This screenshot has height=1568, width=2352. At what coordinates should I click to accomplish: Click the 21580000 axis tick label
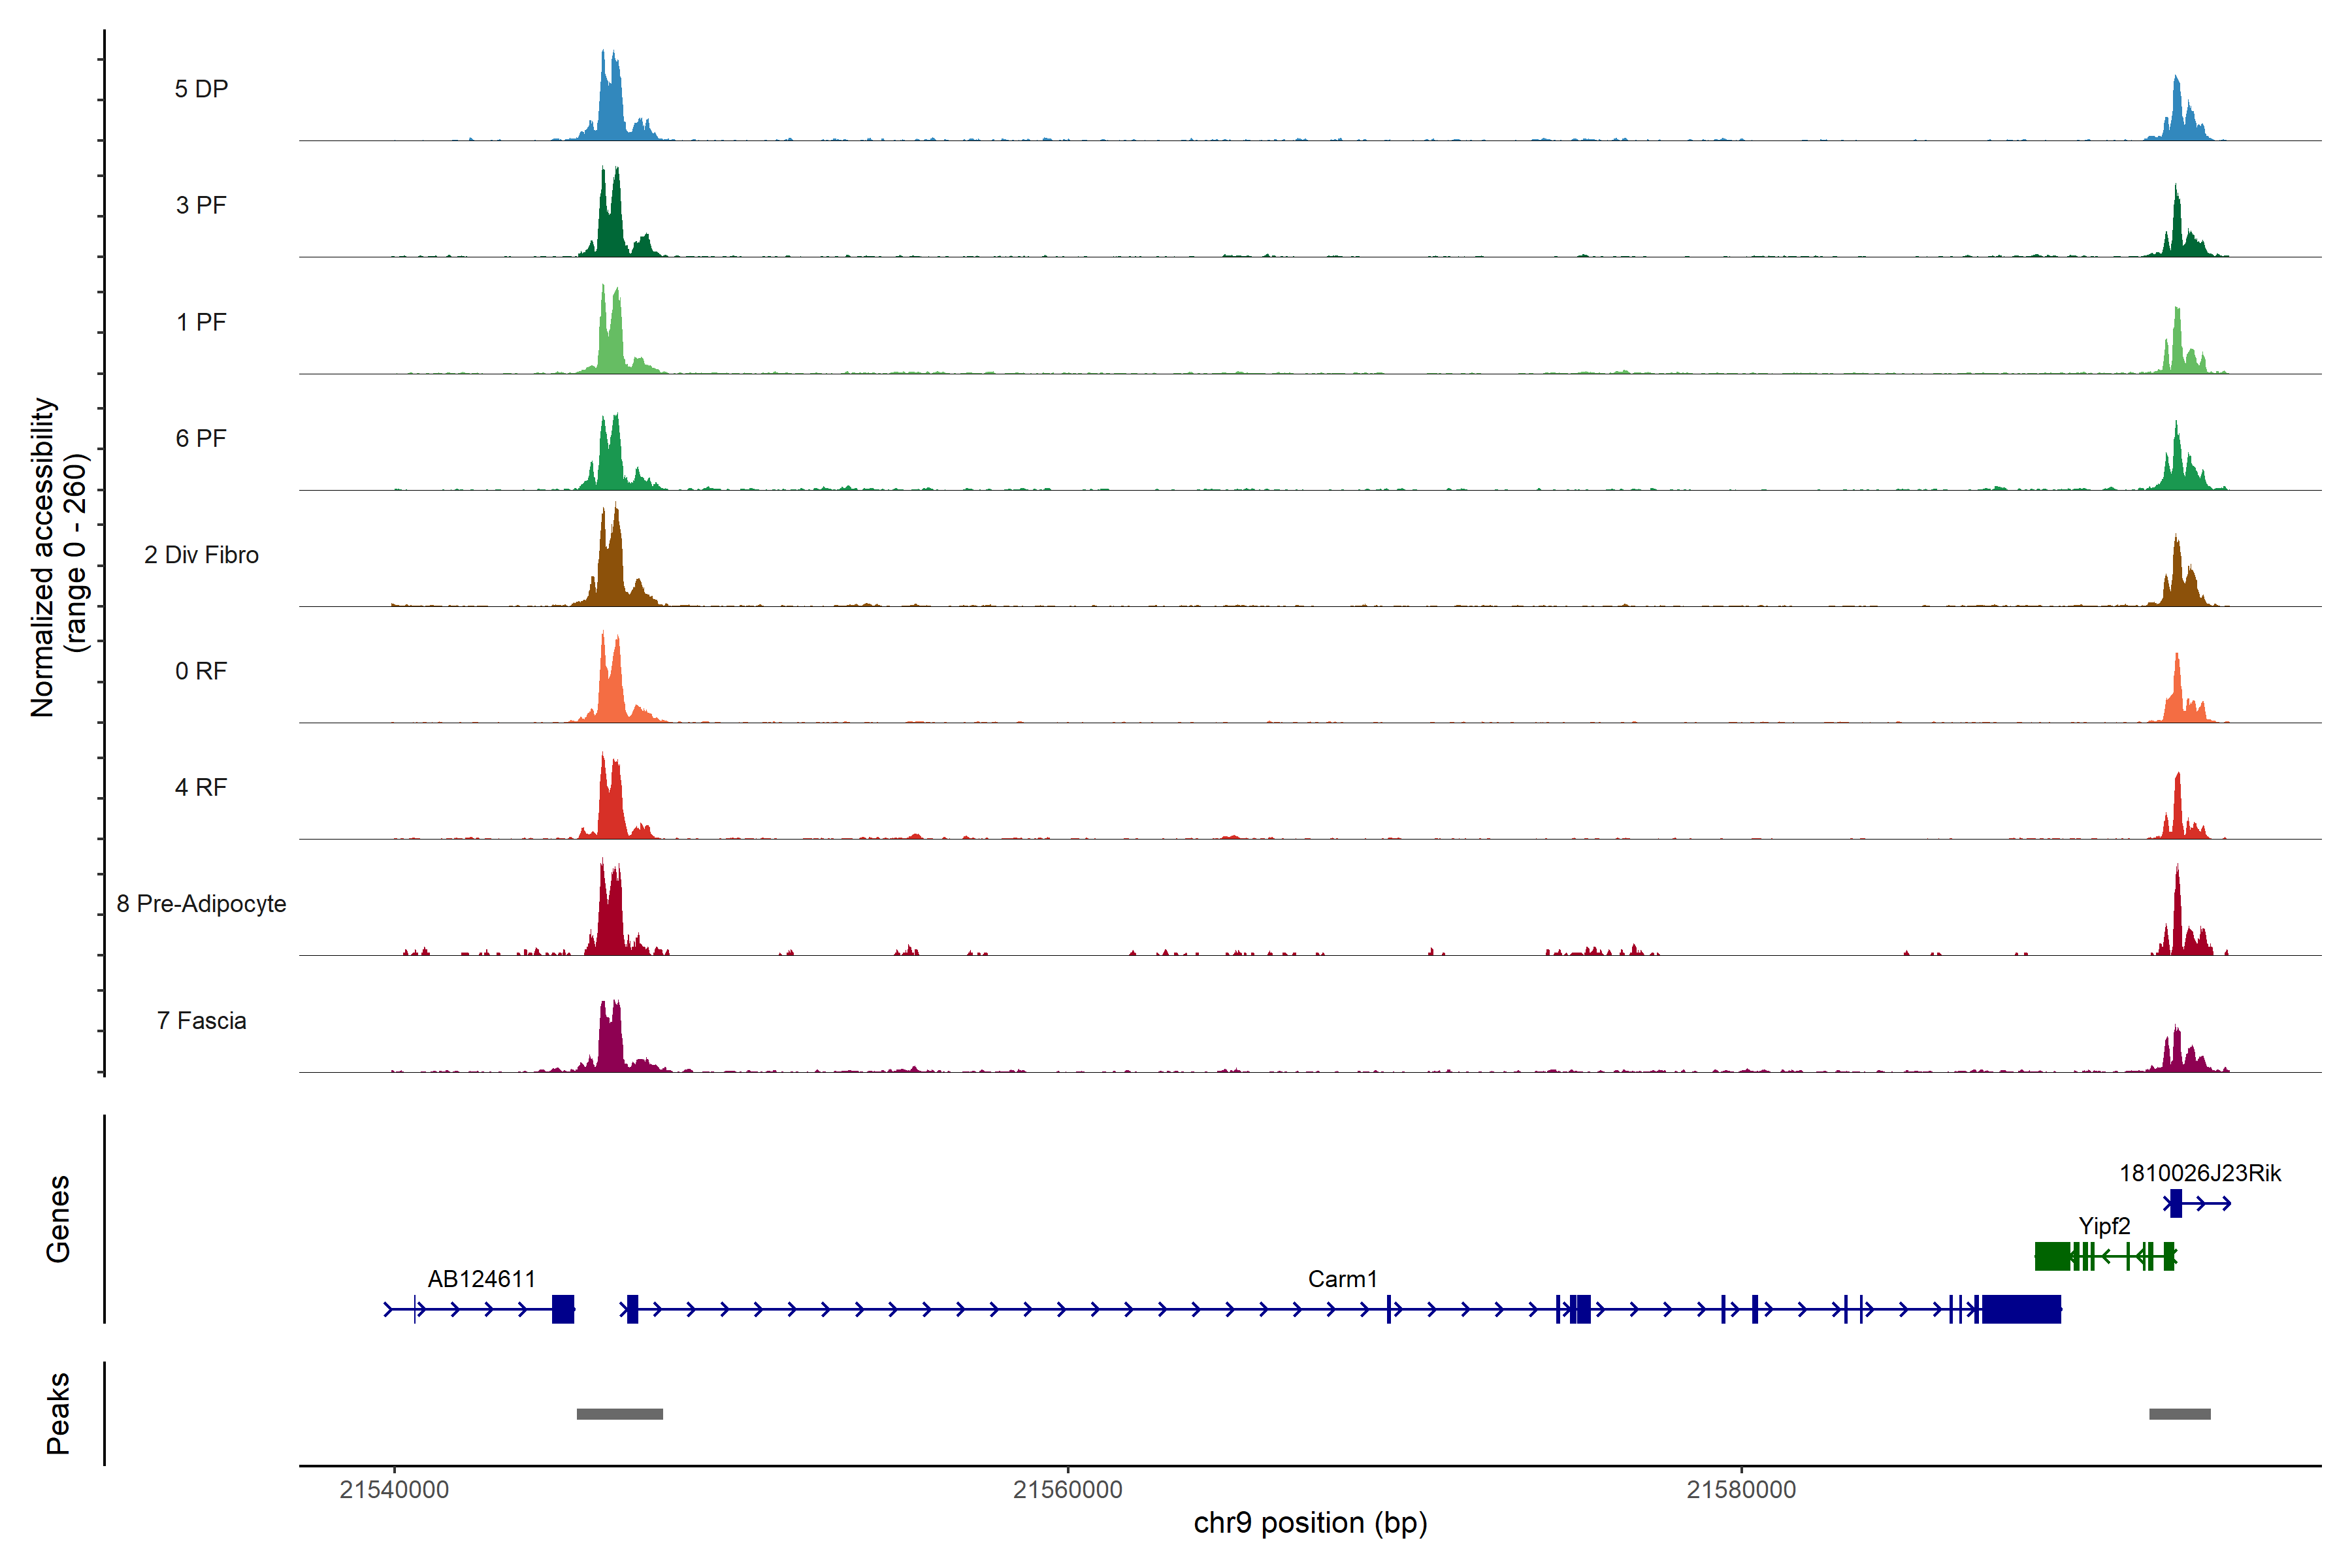[x=1741, y=1489]
